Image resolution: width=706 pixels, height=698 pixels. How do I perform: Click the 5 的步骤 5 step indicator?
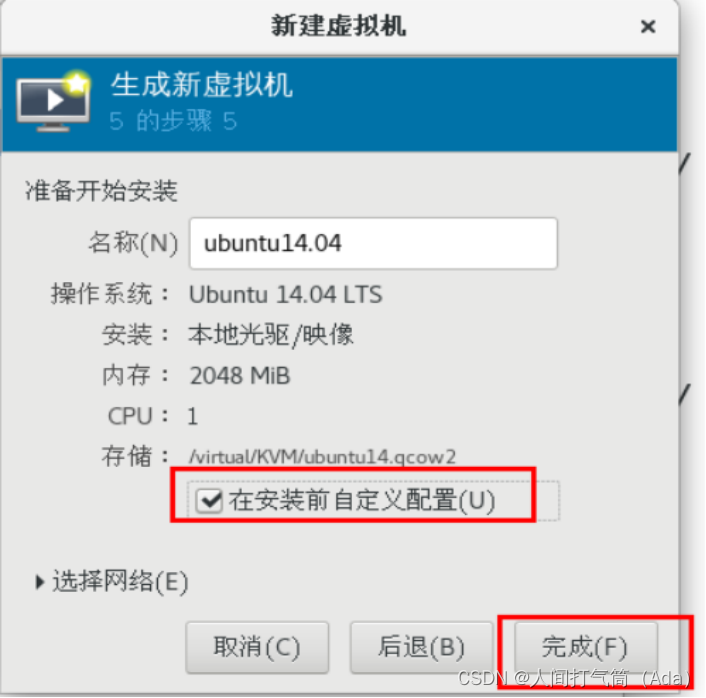point(173,121)
